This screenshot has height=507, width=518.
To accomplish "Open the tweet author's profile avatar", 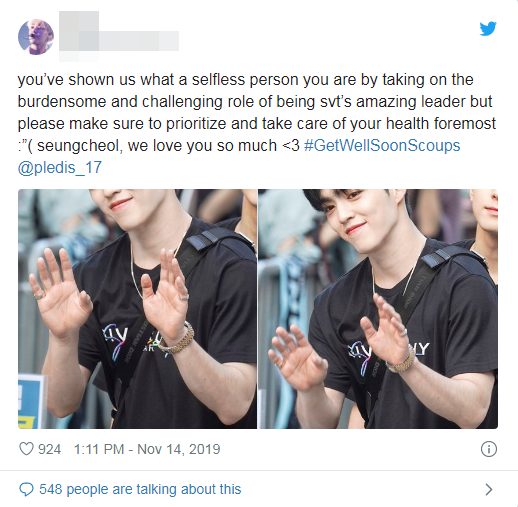I will 36,37.
